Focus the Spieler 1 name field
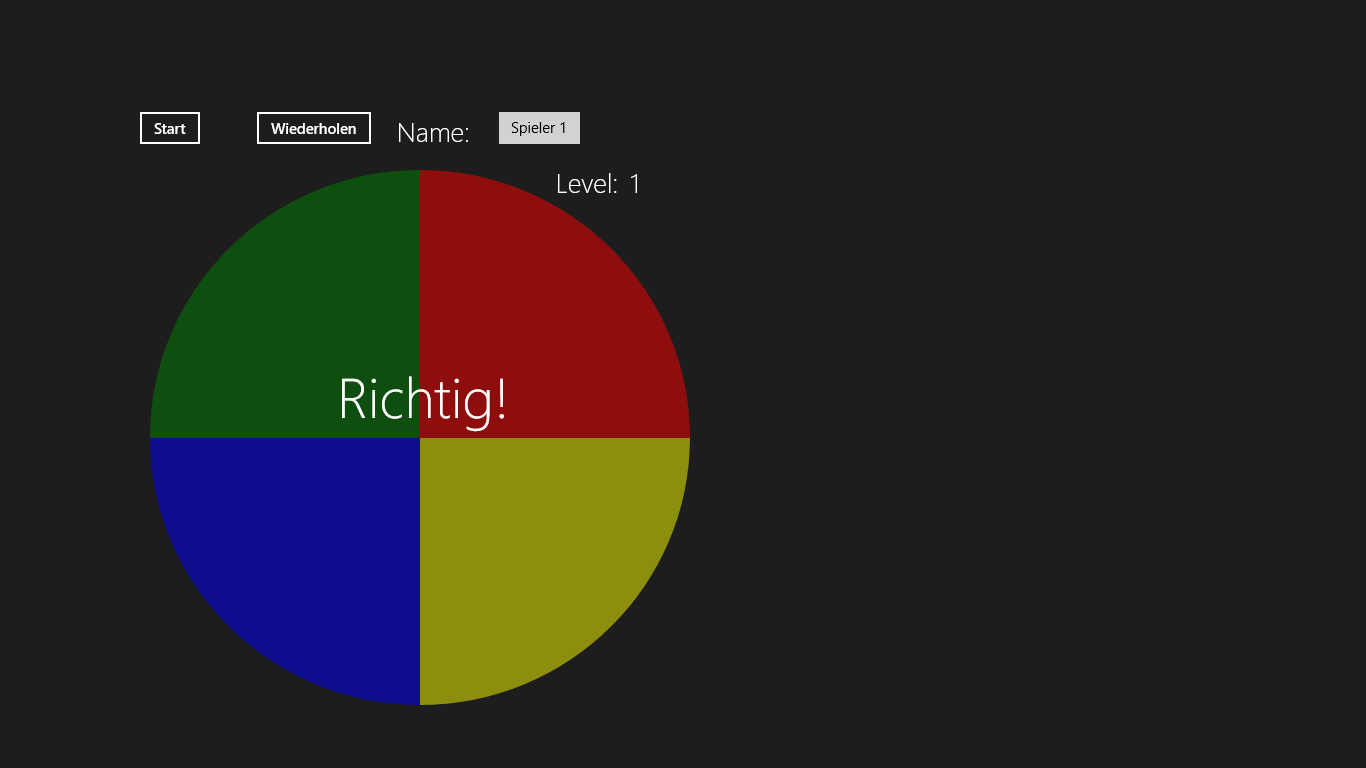Screen dimensions: 1366x768 539,128
